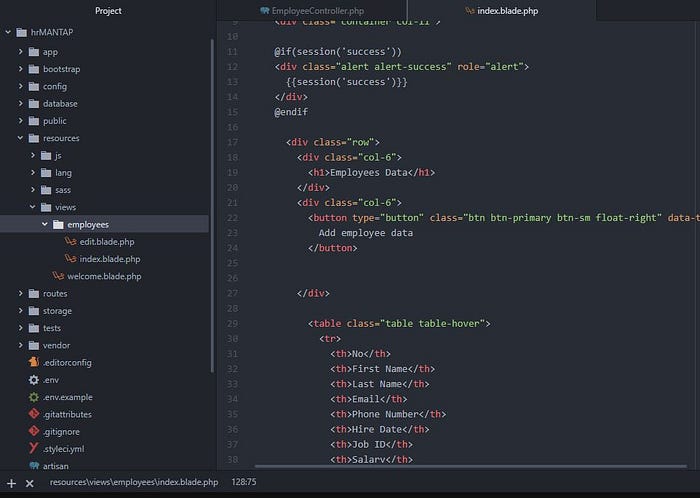700x498 pixels.
Task: Collapse the hrMANTAP root project
Action: (8, 32)
